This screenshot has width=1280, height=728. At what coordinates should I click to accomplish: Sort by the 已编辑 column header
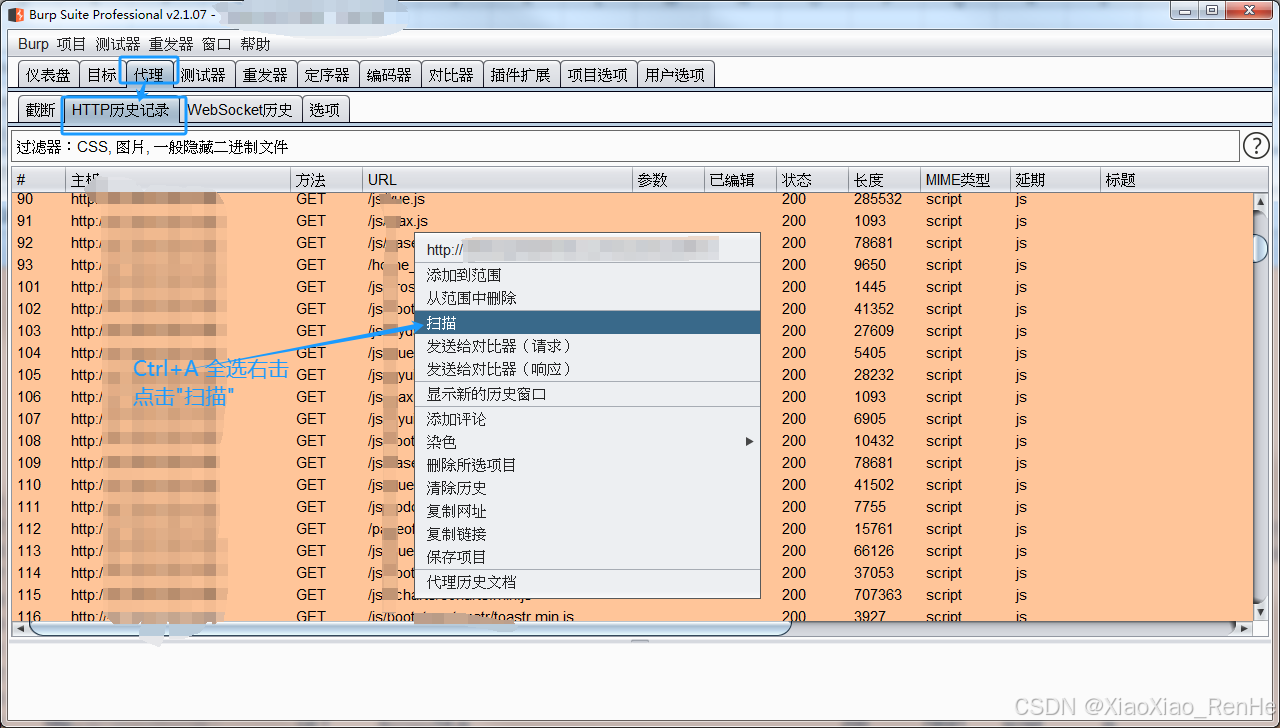[740, 180]
